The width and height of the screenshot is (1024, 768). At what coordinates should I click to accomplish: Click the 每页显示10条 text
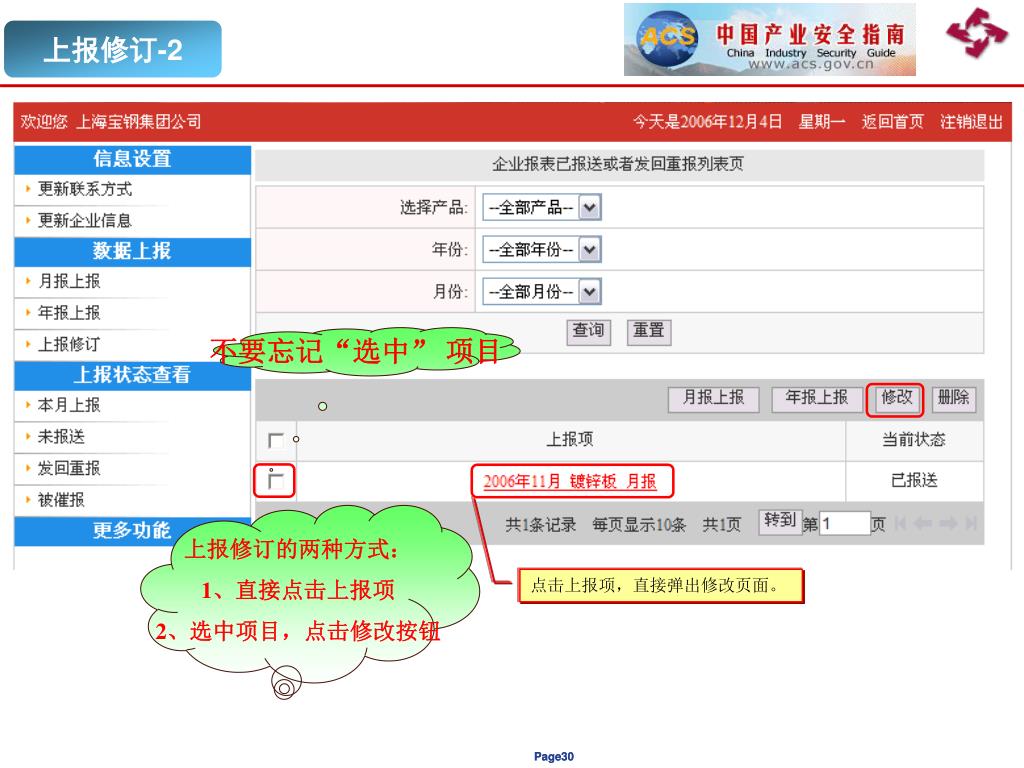point(639,525)
